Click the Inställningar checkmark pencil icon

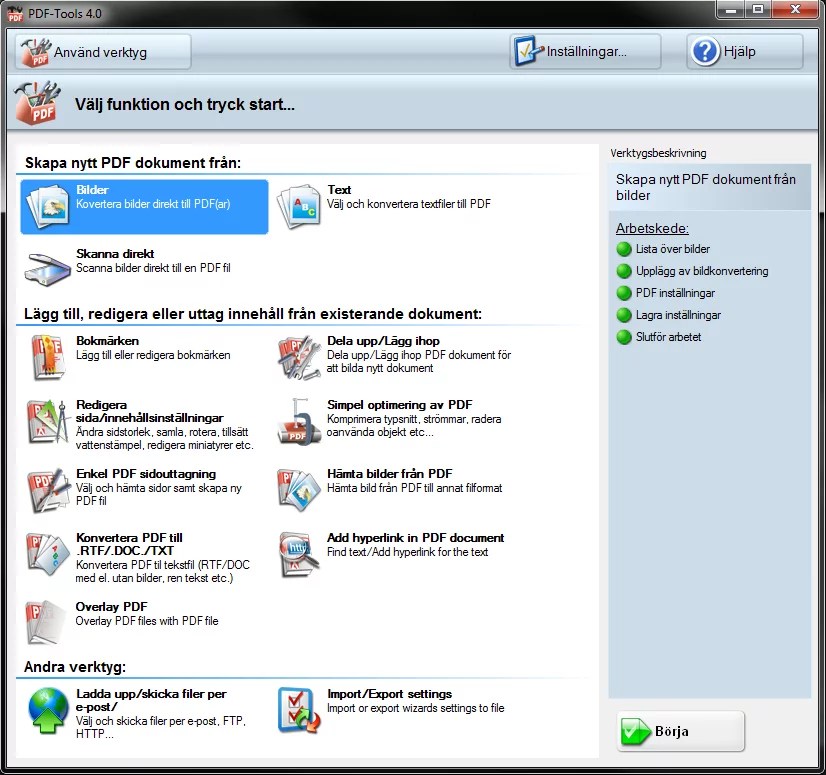click(x=529, y=51)
